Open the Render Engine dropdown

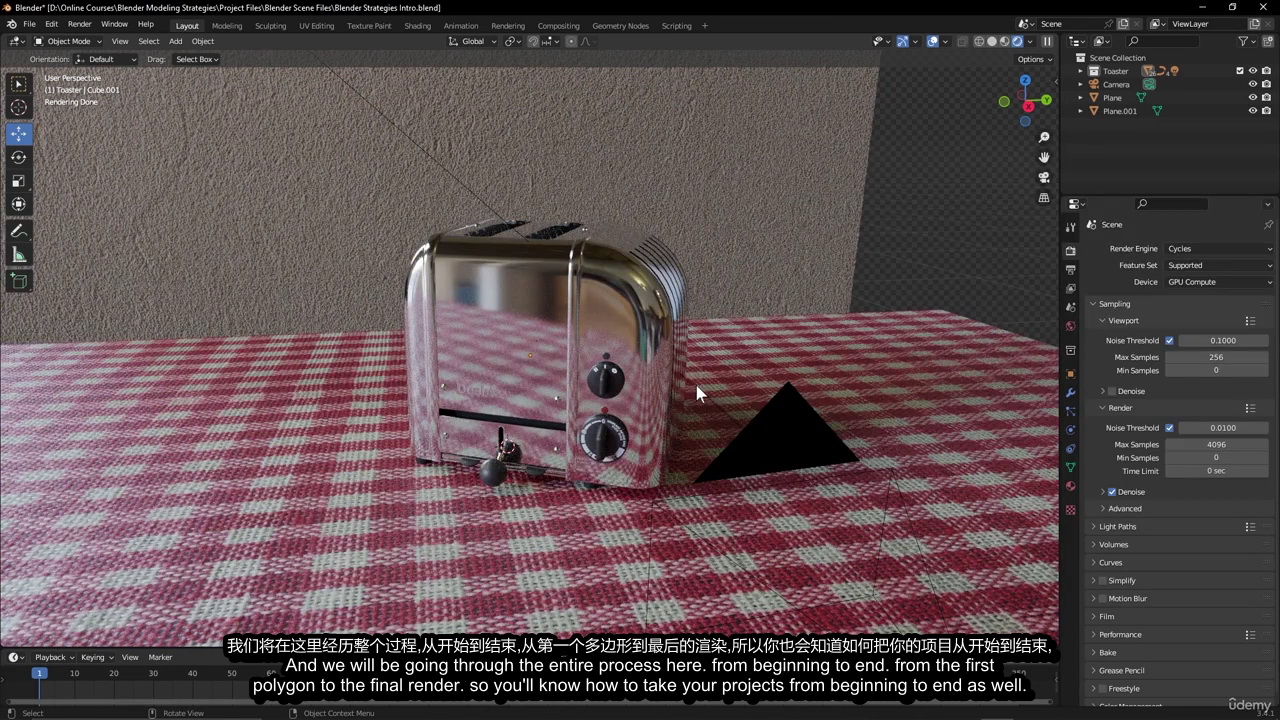click(x=1220, y=249)
